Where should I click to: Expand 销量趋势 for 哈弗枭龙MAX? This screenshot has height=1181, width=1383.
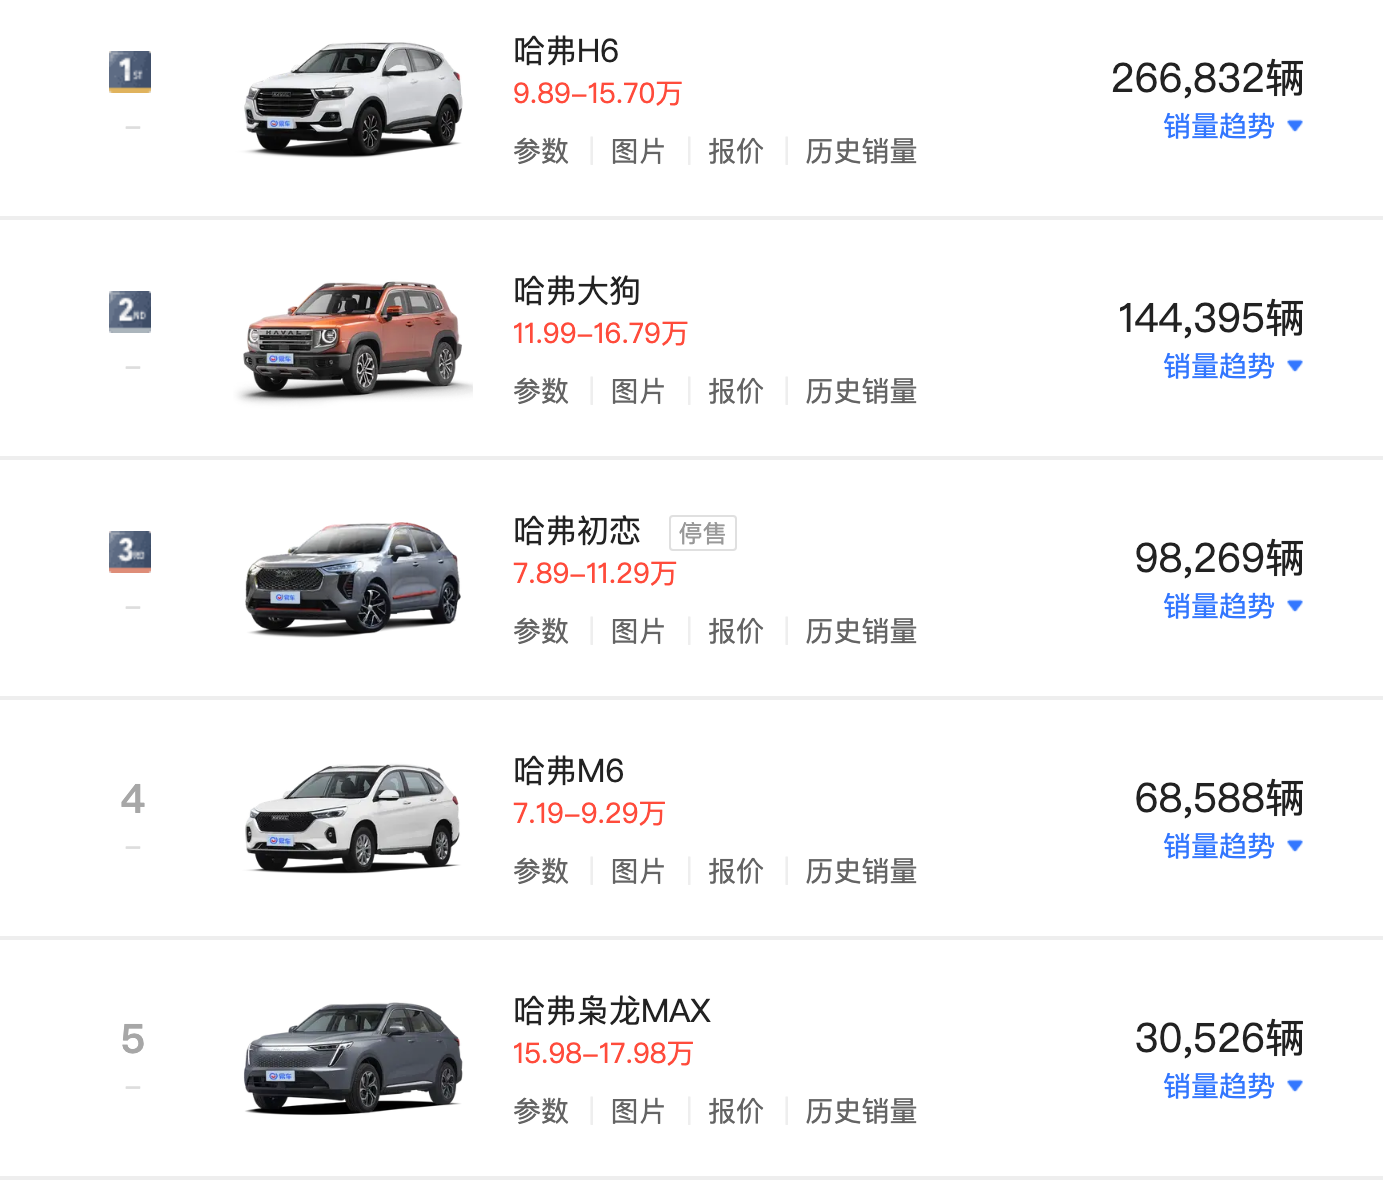click(x=1233, y=1086)
